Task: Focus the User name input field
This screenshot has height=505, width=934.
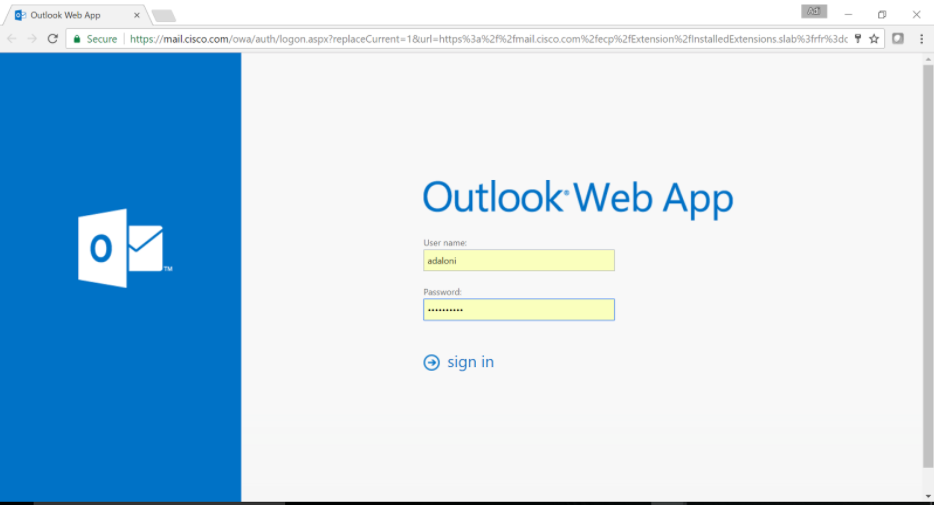Action: (519, 260)
